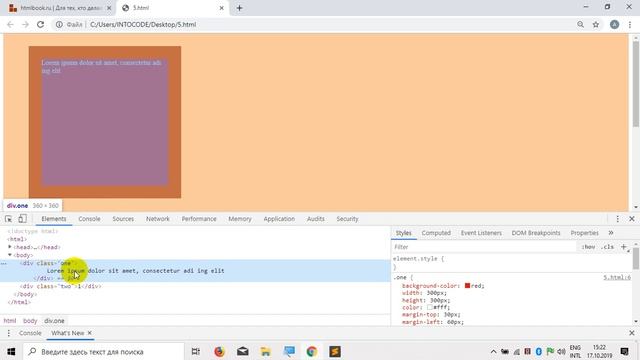Open the selected node's ellipsis actions
This screenshot has width=640, height=360.
coord(4,263)
